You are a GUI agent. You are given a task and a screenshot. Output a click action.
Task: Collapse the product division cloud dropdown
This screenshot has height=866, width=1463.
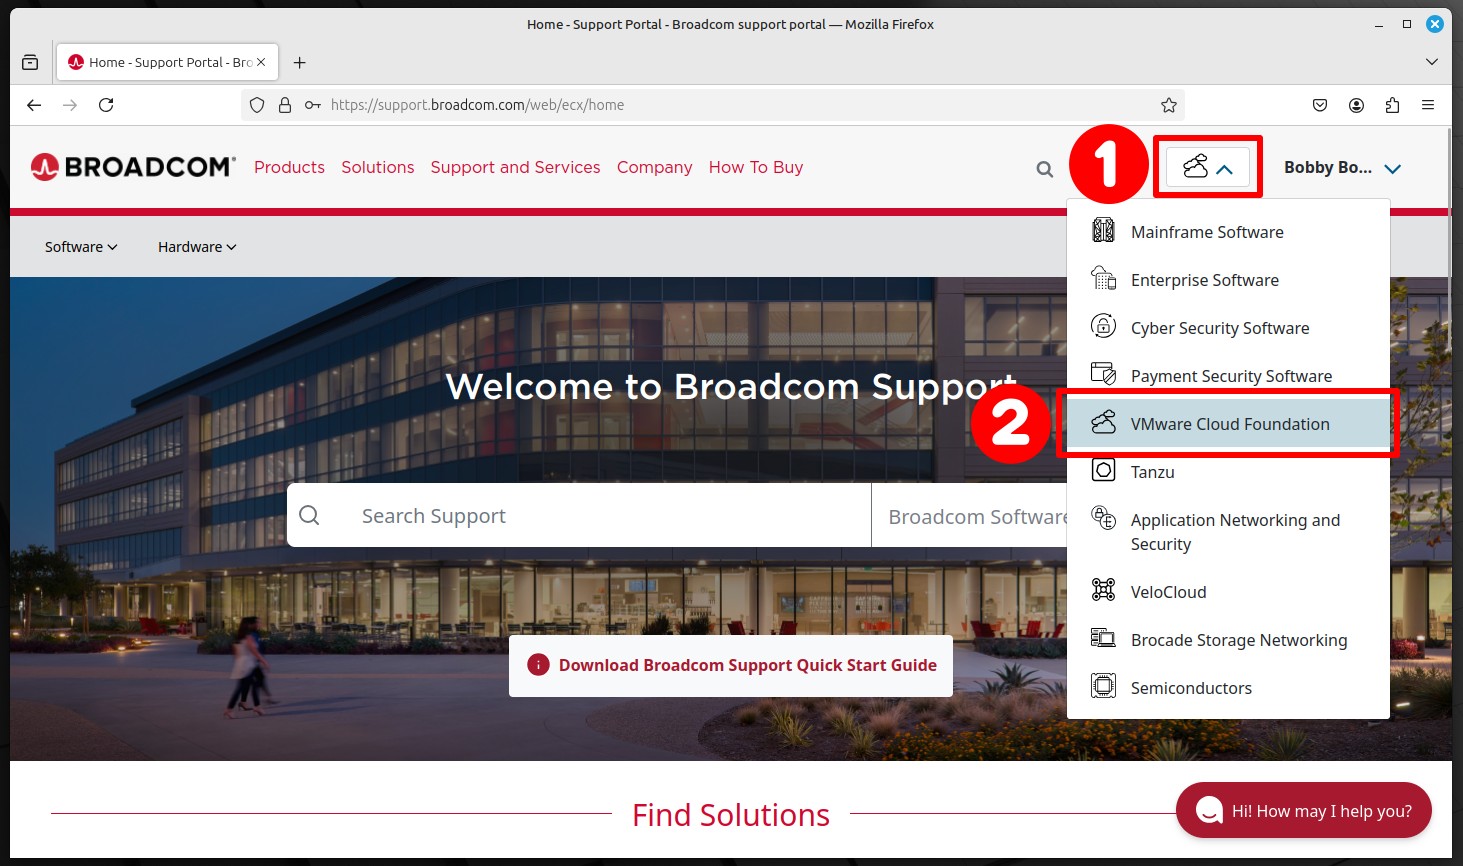point(1208,167)
